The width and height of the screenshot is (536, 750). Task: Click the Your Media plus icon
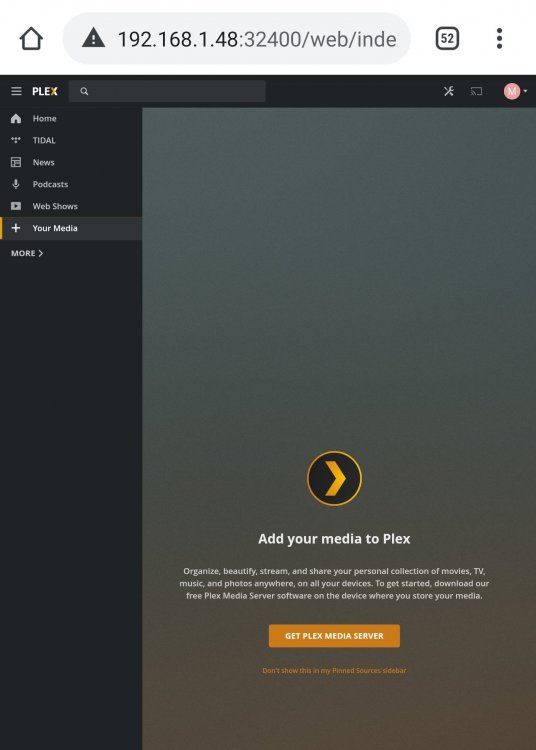[x=16, y=228]
